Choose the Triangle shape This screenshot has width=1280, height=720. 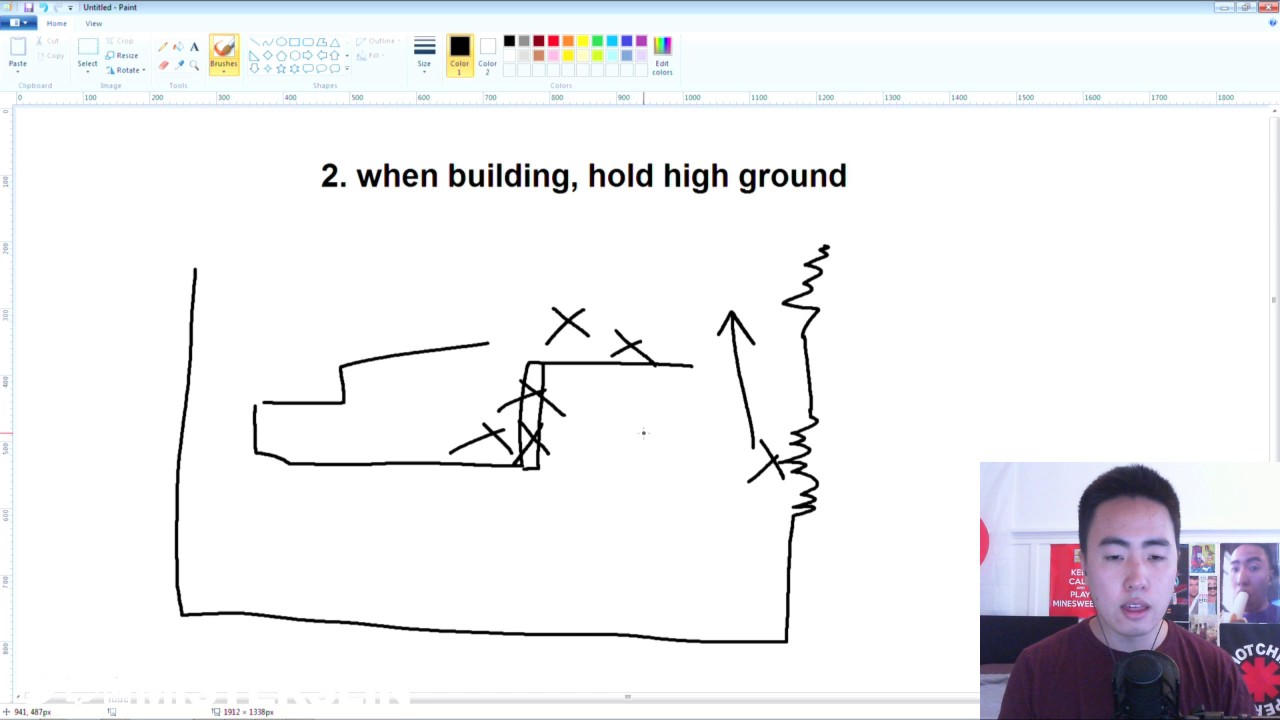pyautogui.click(x=335, y=42)
